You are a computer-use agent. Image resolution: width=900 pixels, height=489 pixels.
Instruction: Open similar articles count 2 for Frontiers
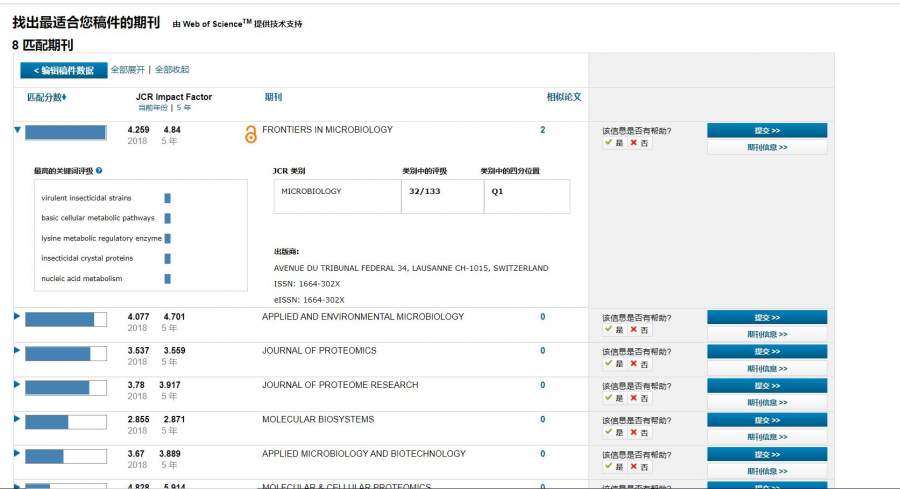point(543,130)
